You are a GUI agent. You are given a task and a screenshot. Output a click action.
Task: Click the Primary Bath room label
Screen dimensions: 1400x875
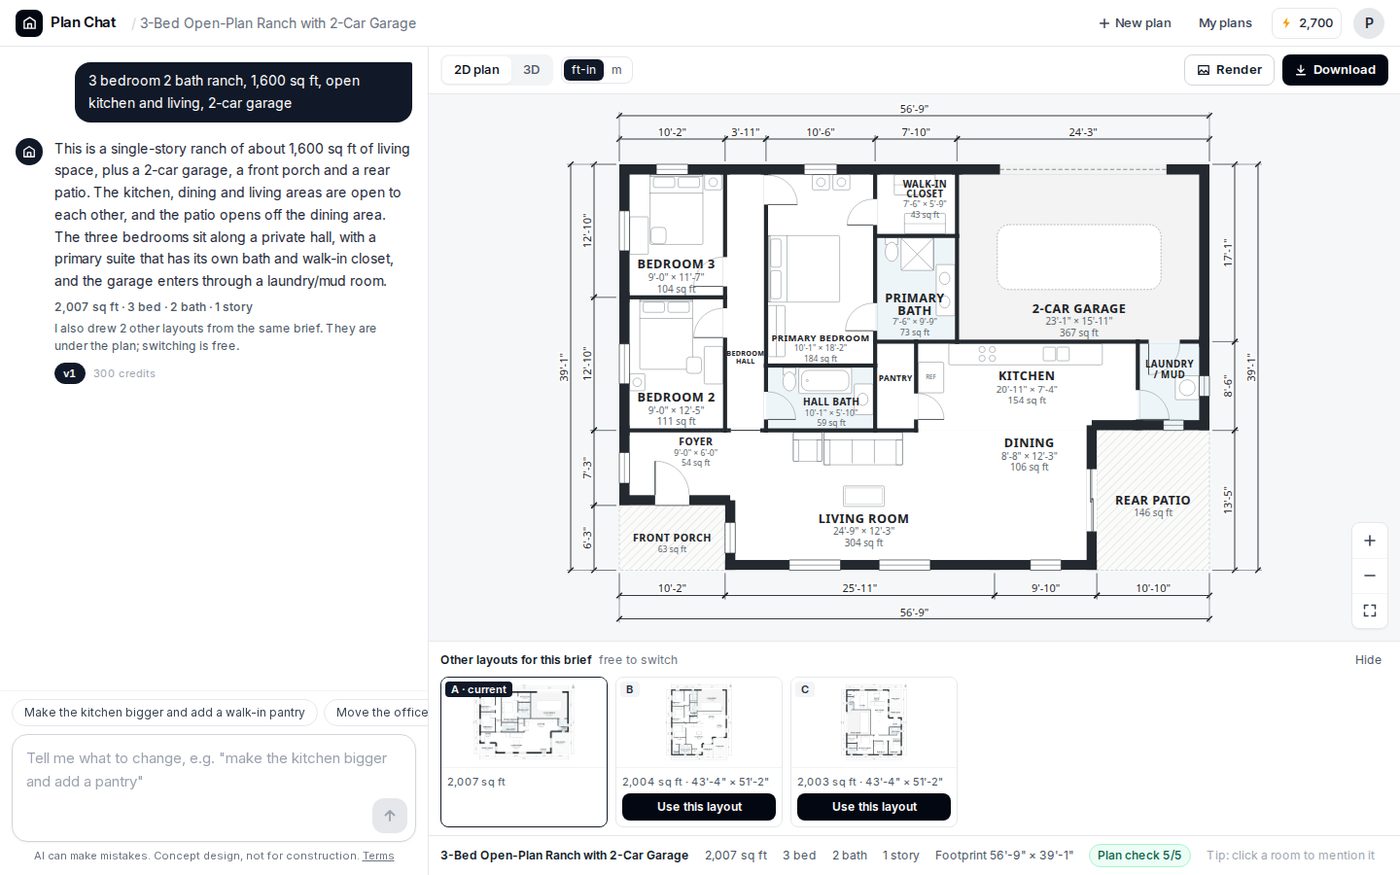click(914, 304)
